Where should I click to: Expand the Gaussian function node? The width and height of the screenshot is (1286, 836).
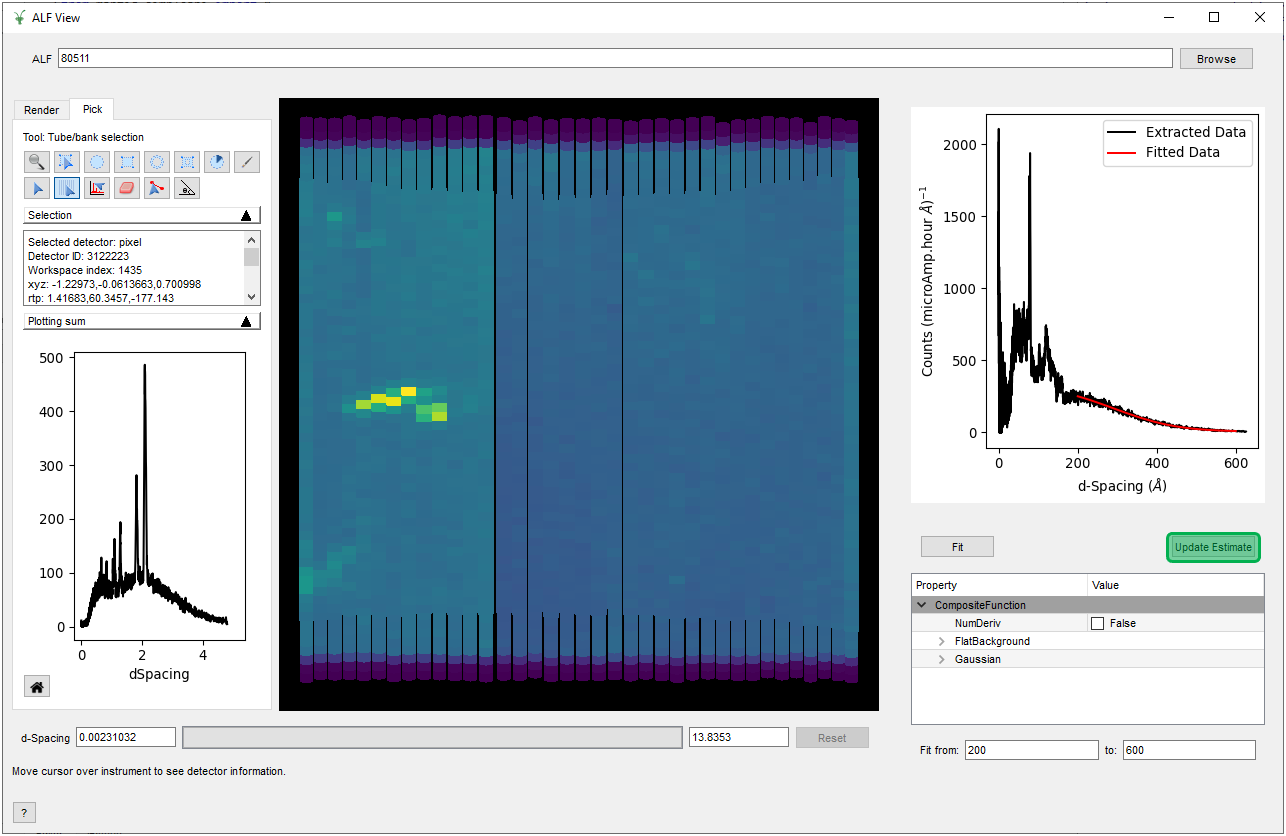pyautogui.click(x=941, y=659)
